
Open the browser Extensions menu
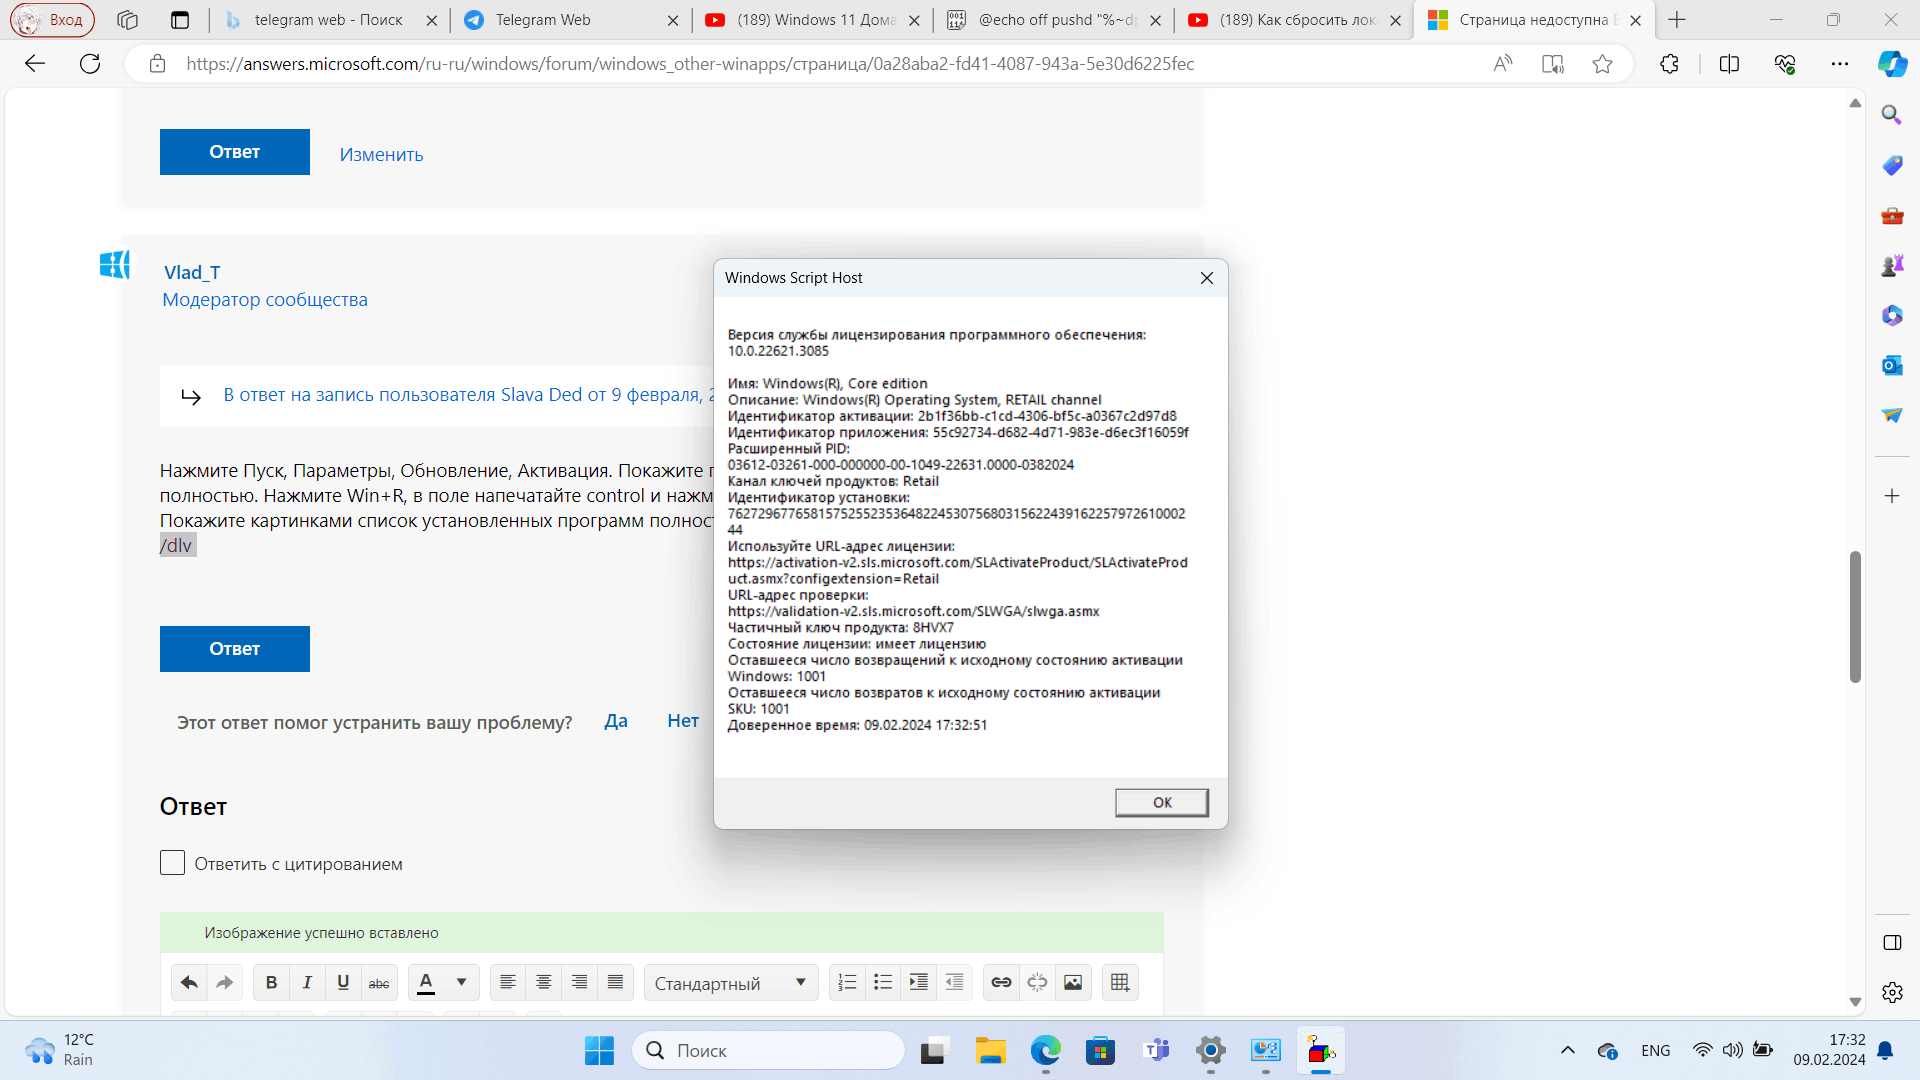(1669, 64)
